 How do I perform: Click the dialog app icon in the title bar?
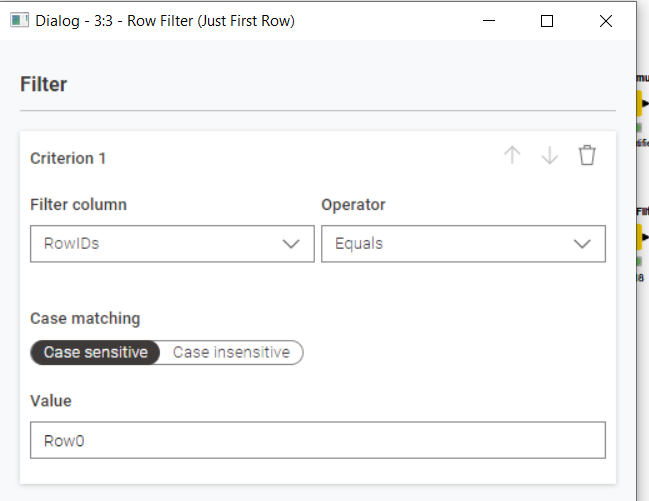point(19,20)
